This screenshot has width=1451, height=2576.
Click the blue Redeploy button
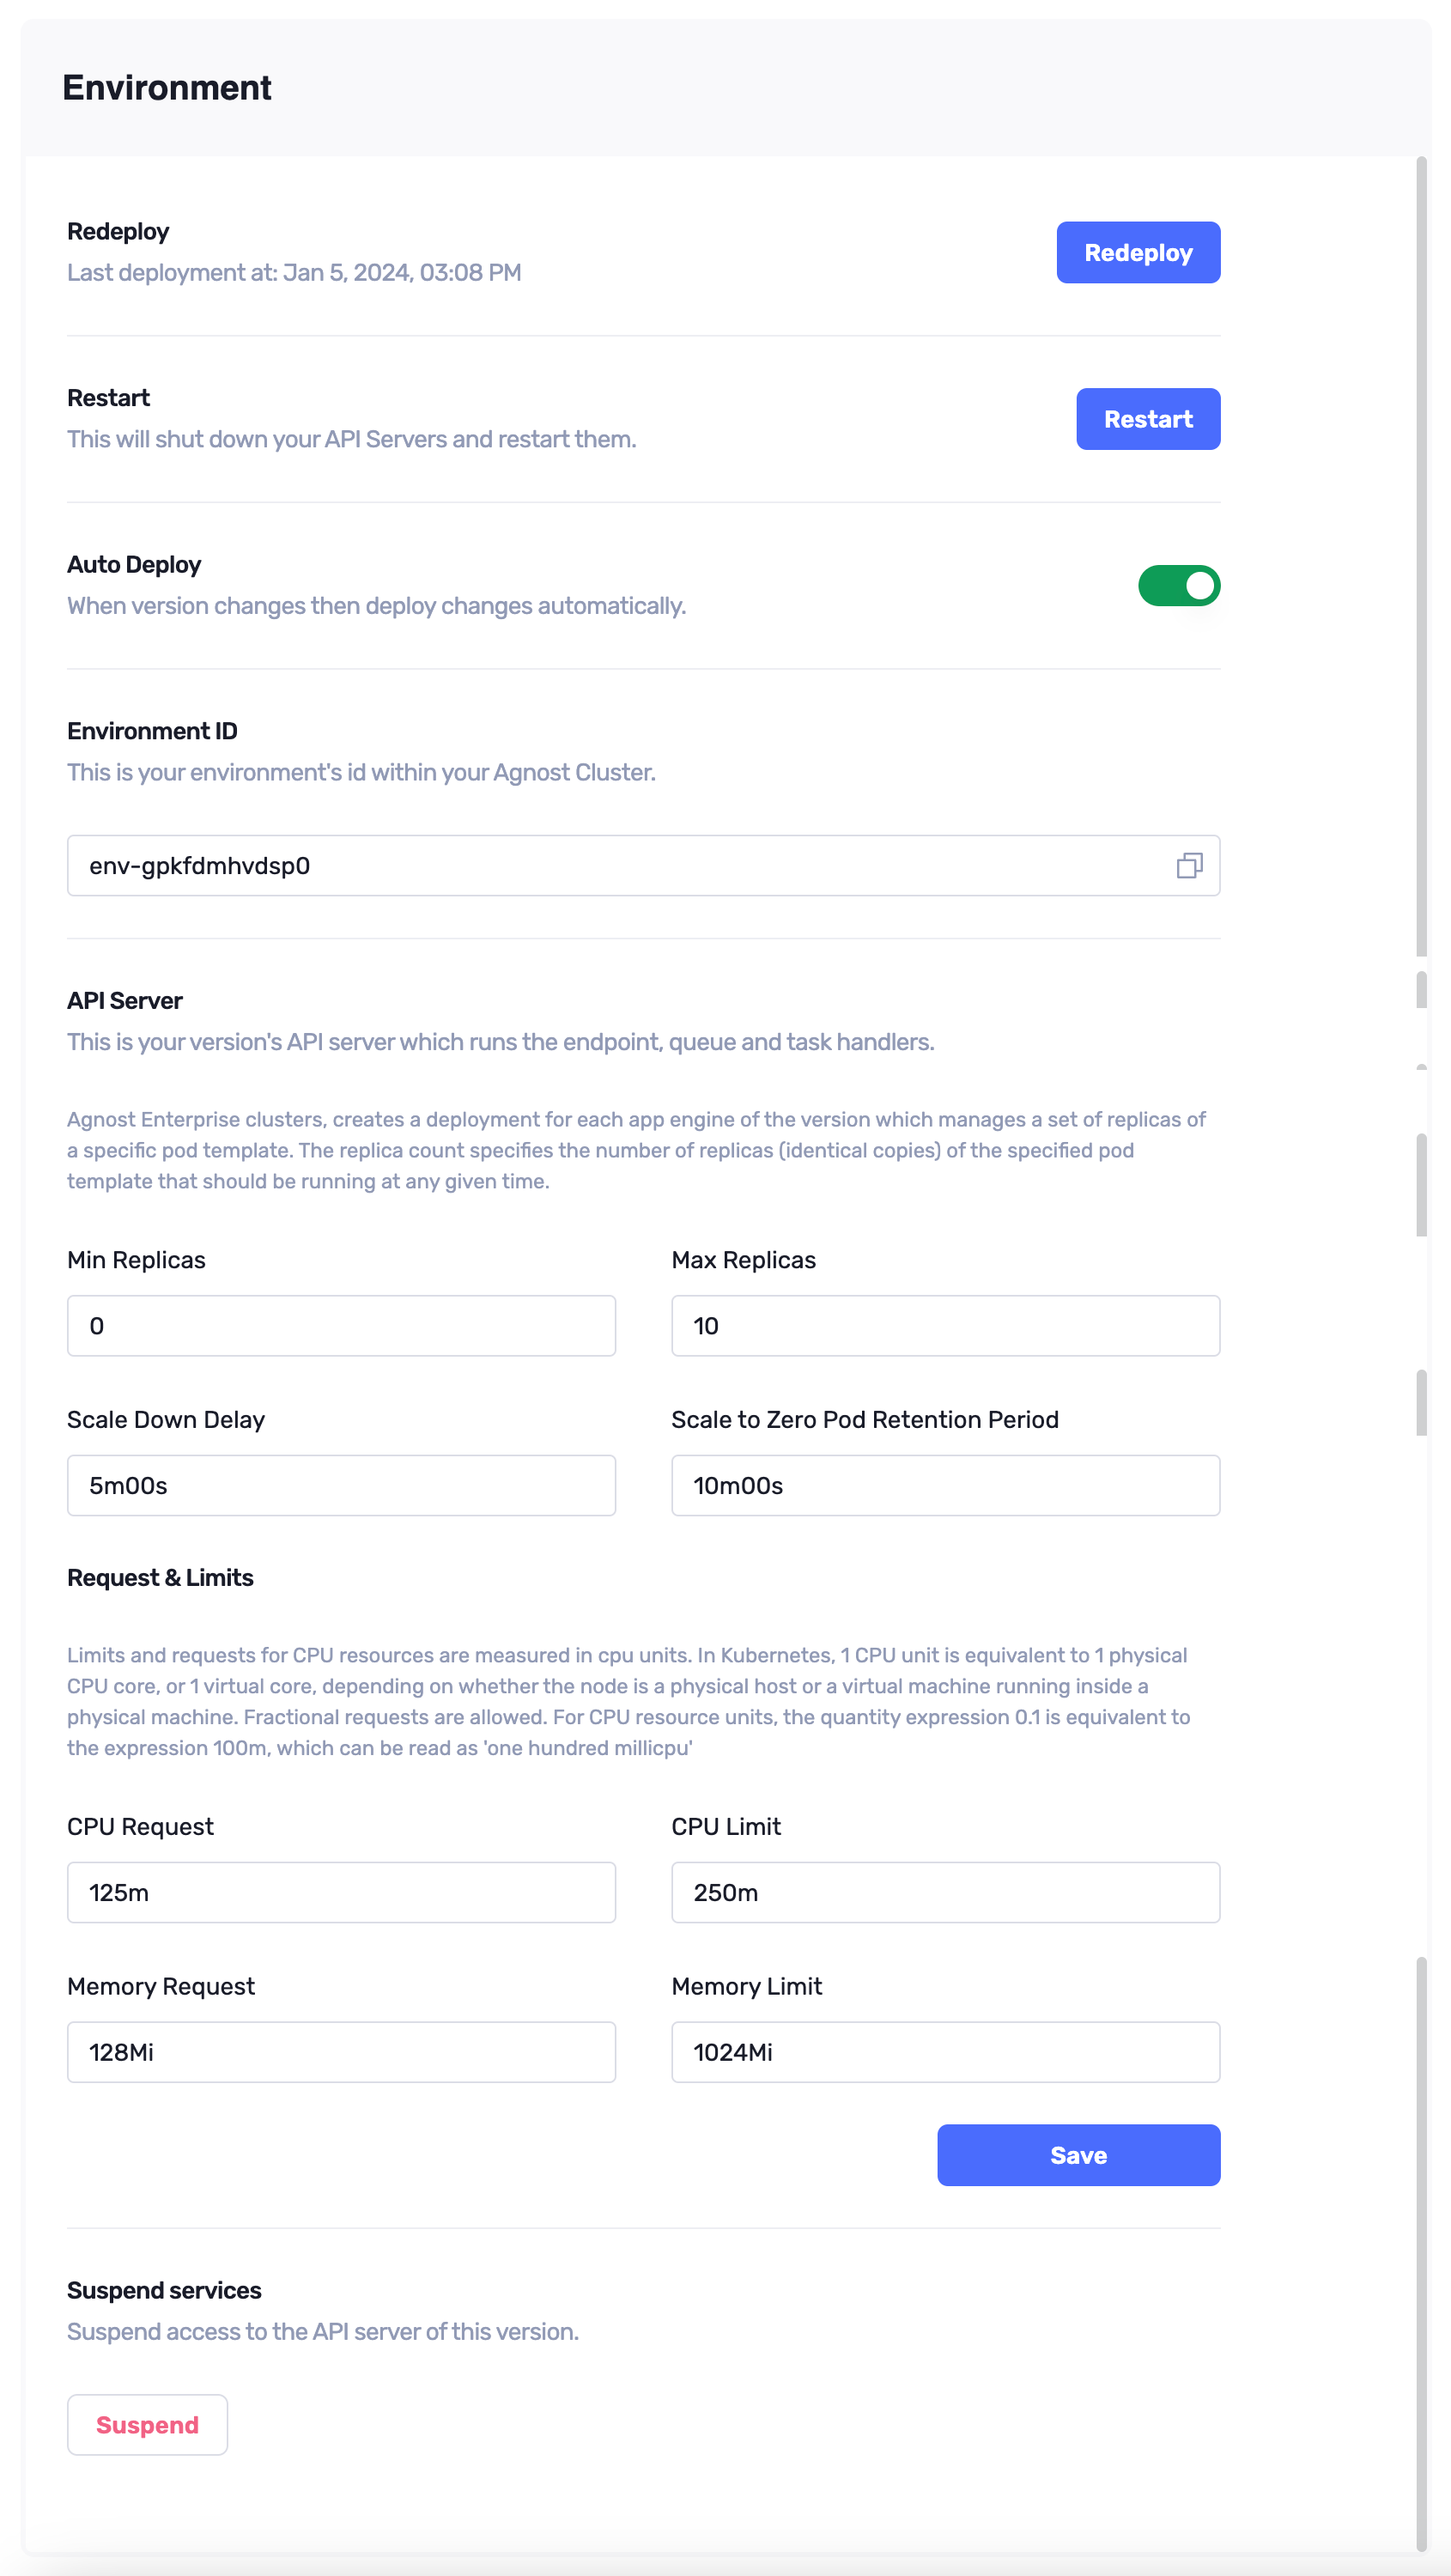(1137, 253)
